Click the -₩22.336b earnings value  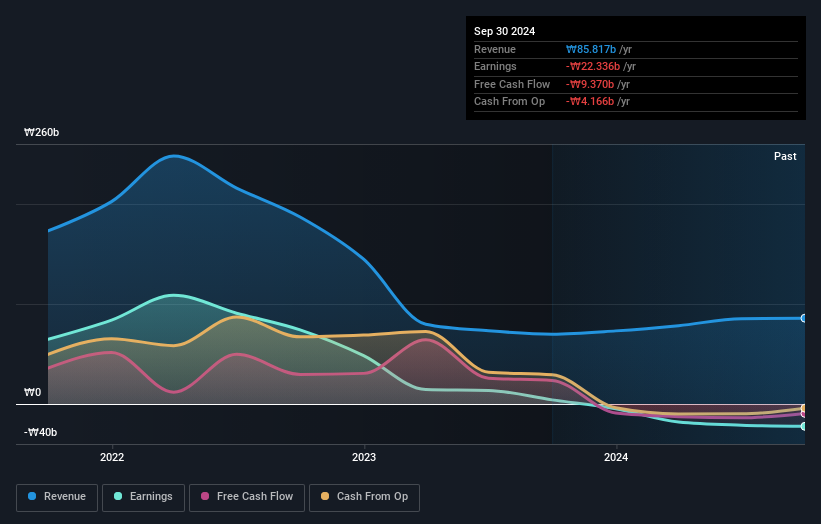(x=593, y=66)
